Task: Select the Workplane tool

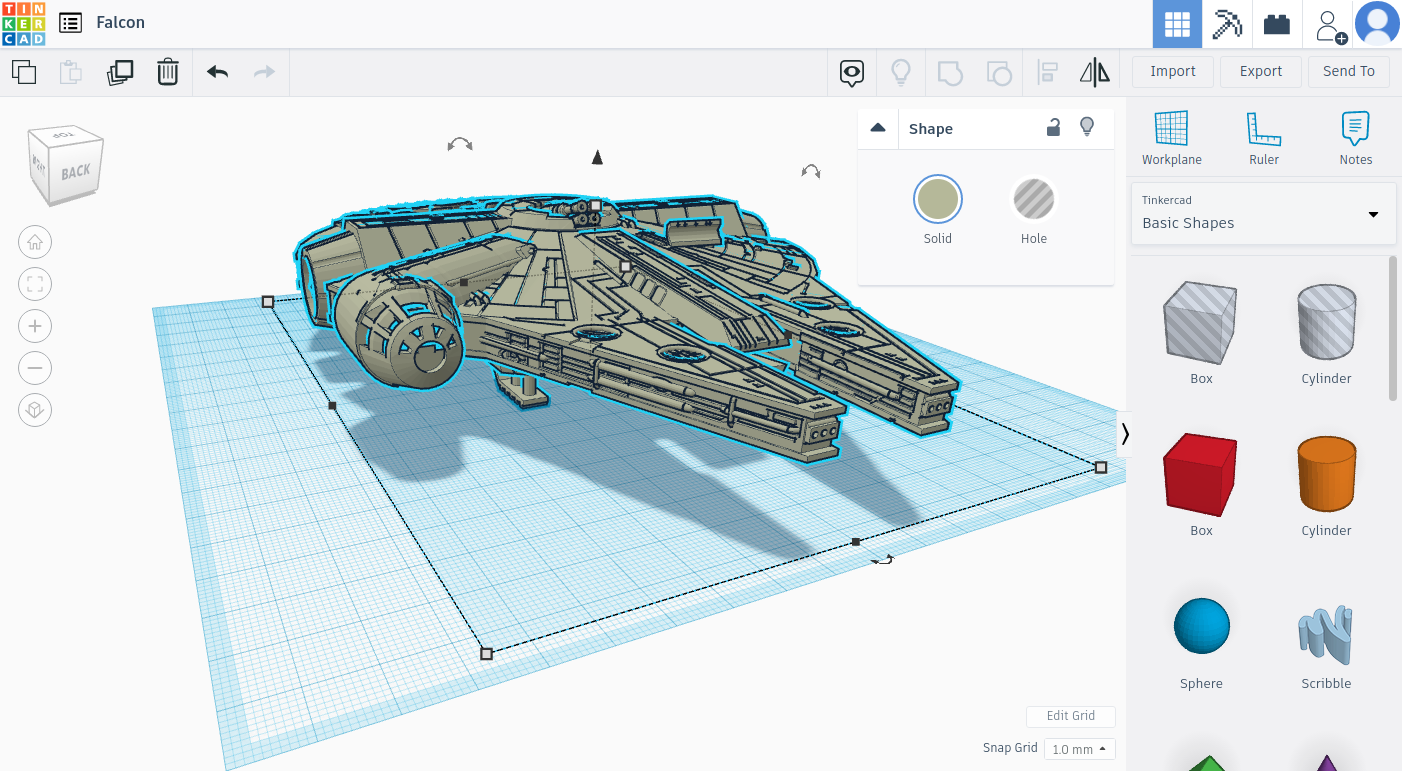Action: pyautogui.click(x=1172, y=139)
